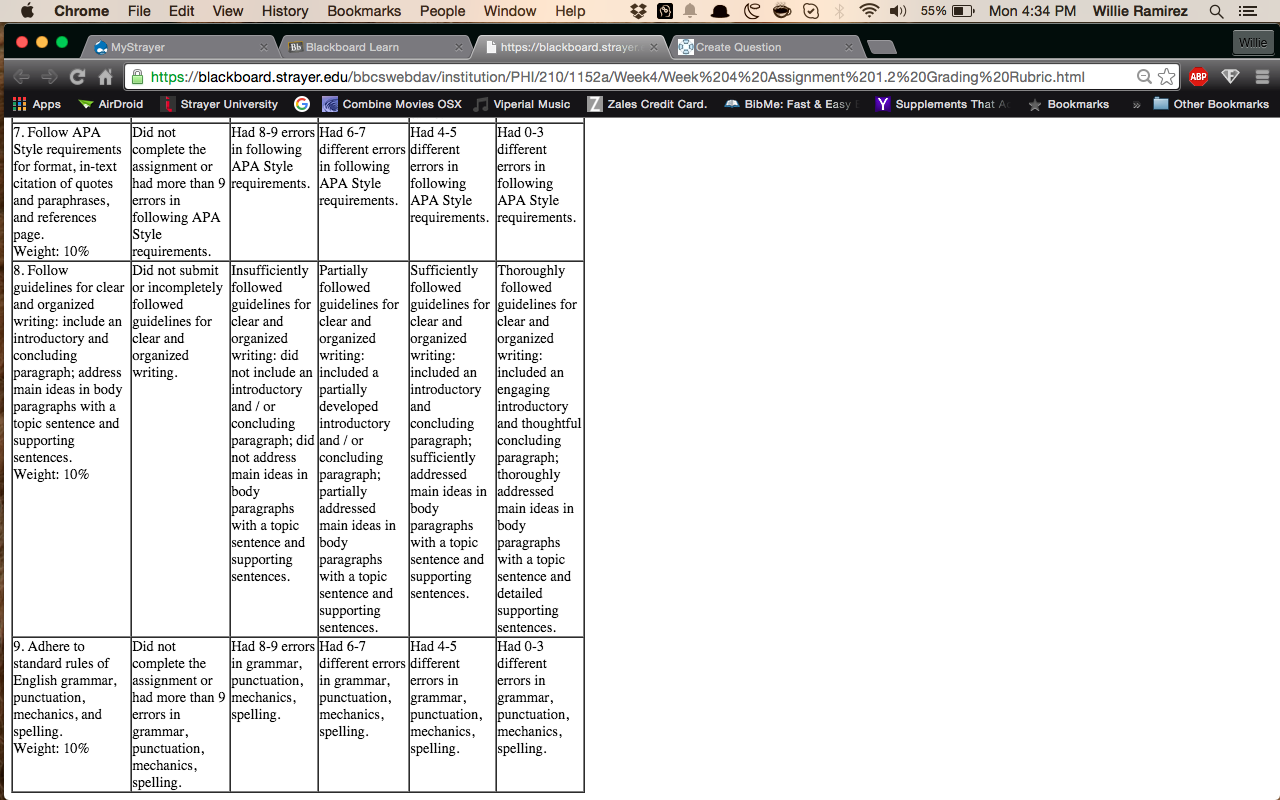Reload the page with the refresh icon
Viewport: 1280px width, 800px height.
coord(77,77)
